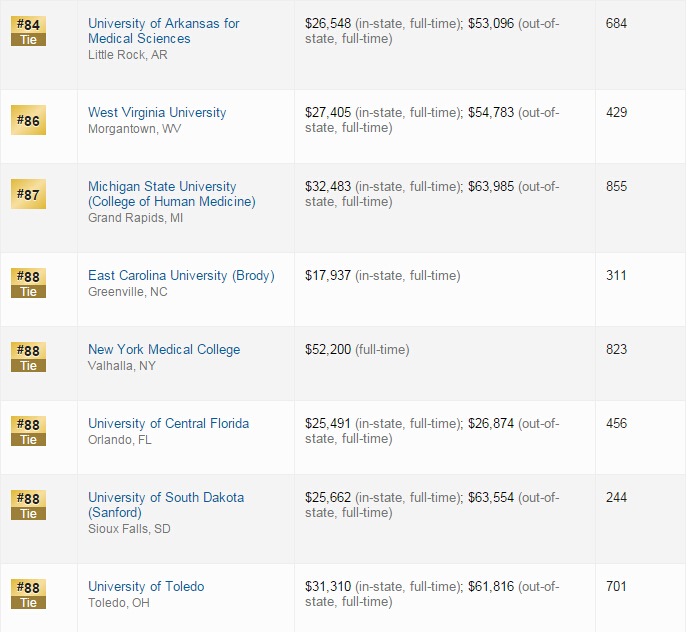This screenshot has width=686, height=632.
Task: Click the #86 rank badge
Action: click(x=28, y=120)
